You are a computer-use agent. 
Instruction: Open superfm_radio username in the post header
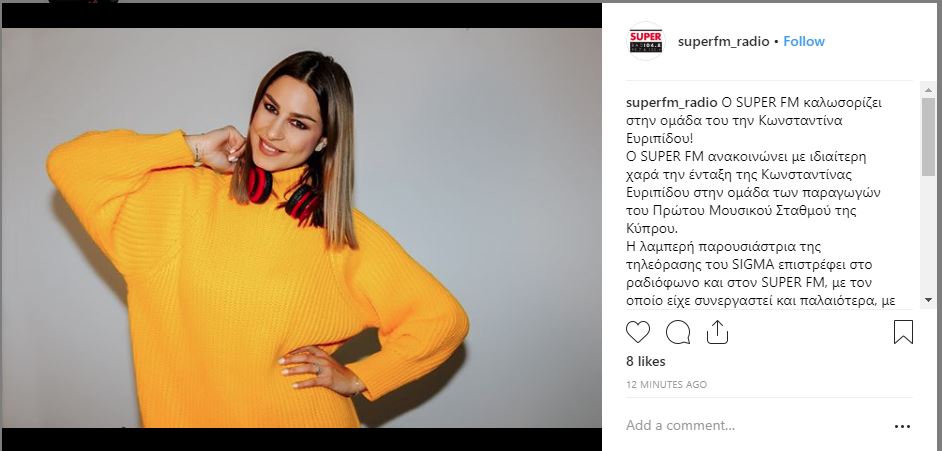pos(723,41)
